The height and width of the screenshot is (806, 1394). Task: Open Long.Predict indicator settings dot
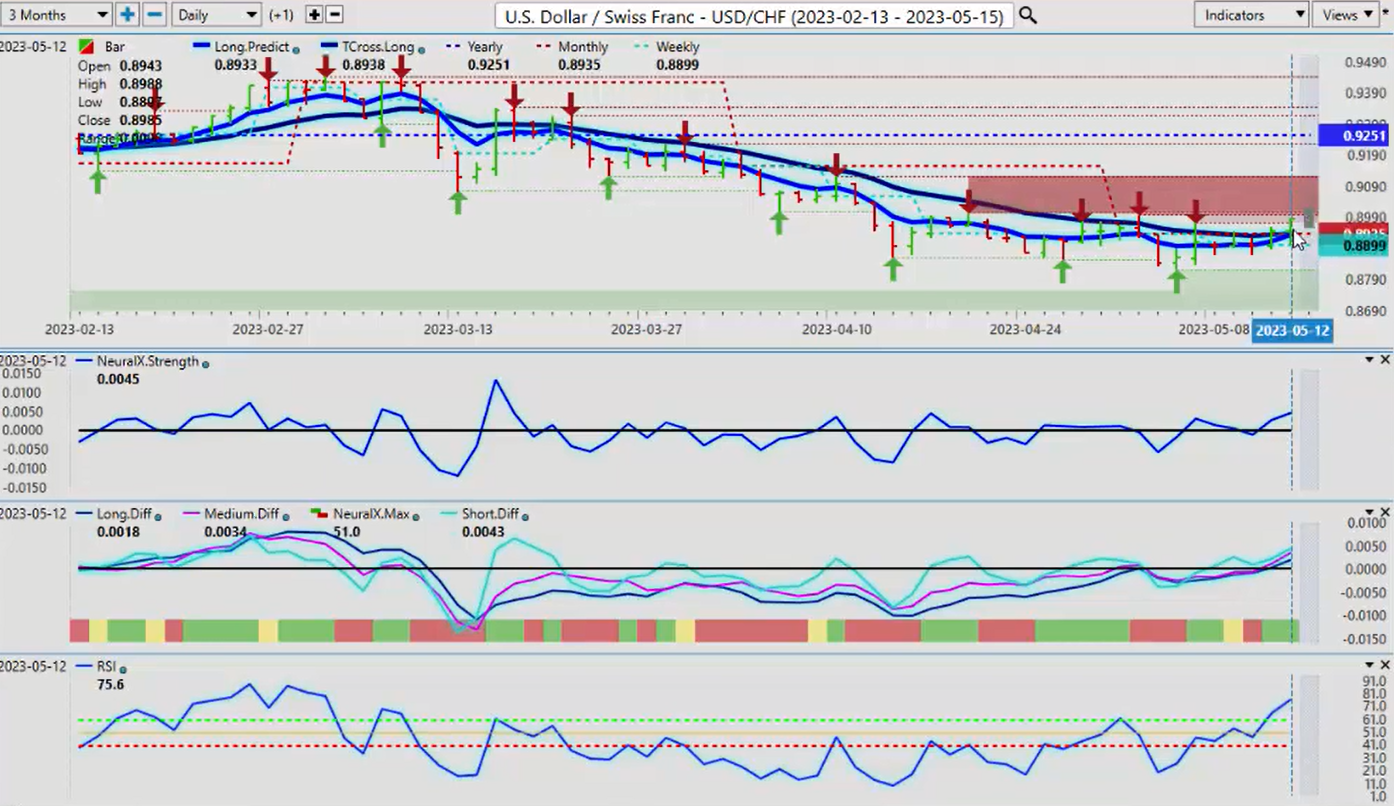[296, 49]
